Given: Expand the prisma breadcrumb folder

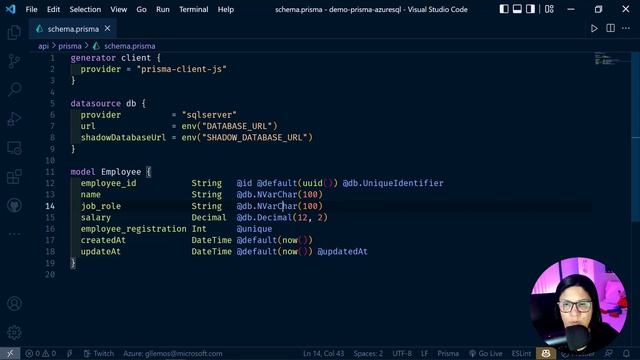Looking at the screenshot, I should pos(70,46).
